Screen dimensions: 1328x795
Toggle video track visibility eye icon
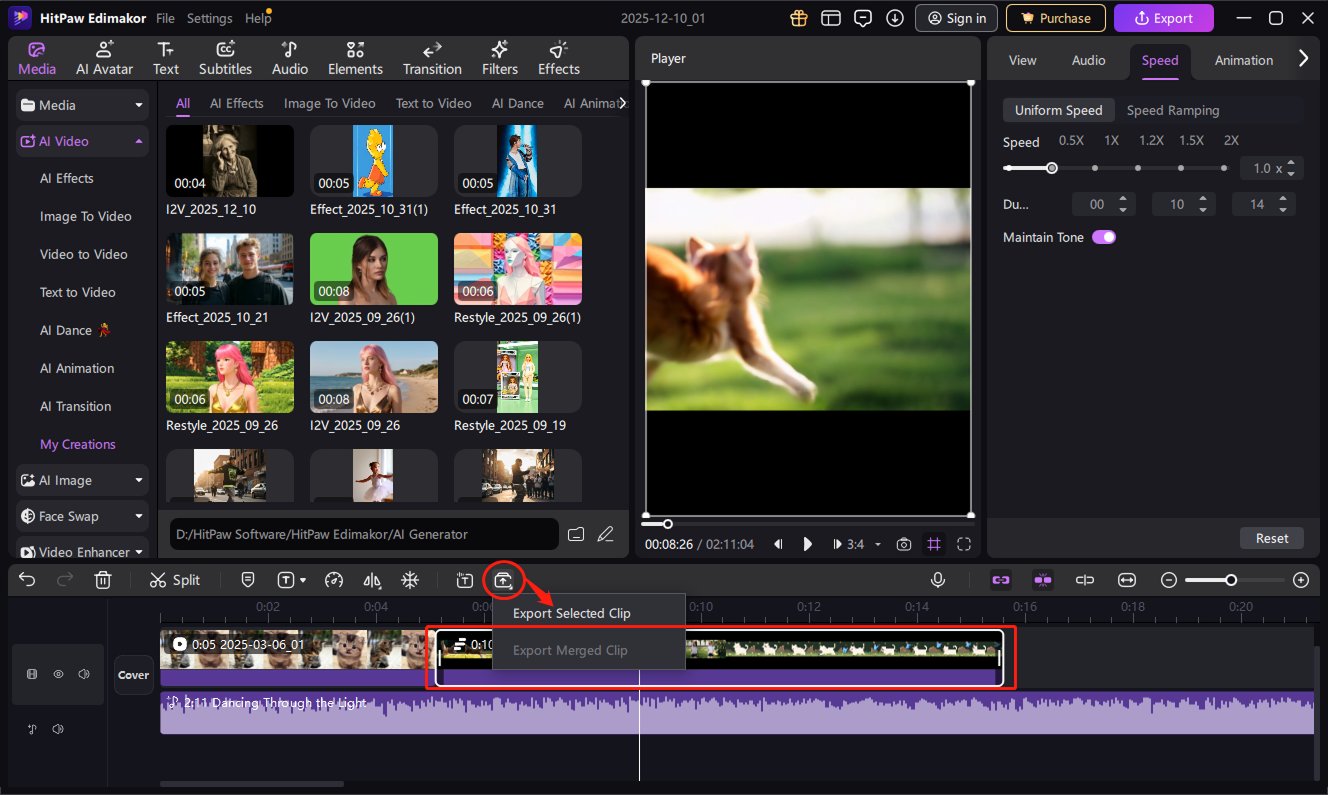click(x=58, y=674)
